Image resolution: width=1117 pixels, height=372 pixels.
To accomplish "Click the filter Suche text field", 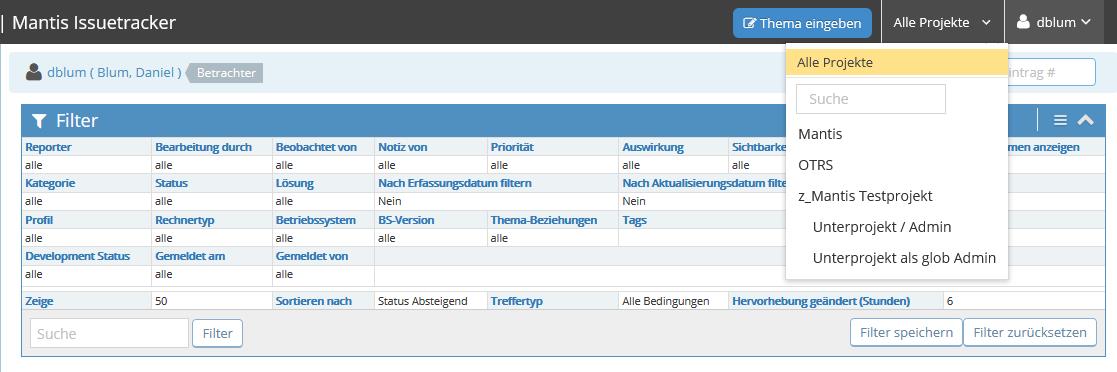I will 109,334.
